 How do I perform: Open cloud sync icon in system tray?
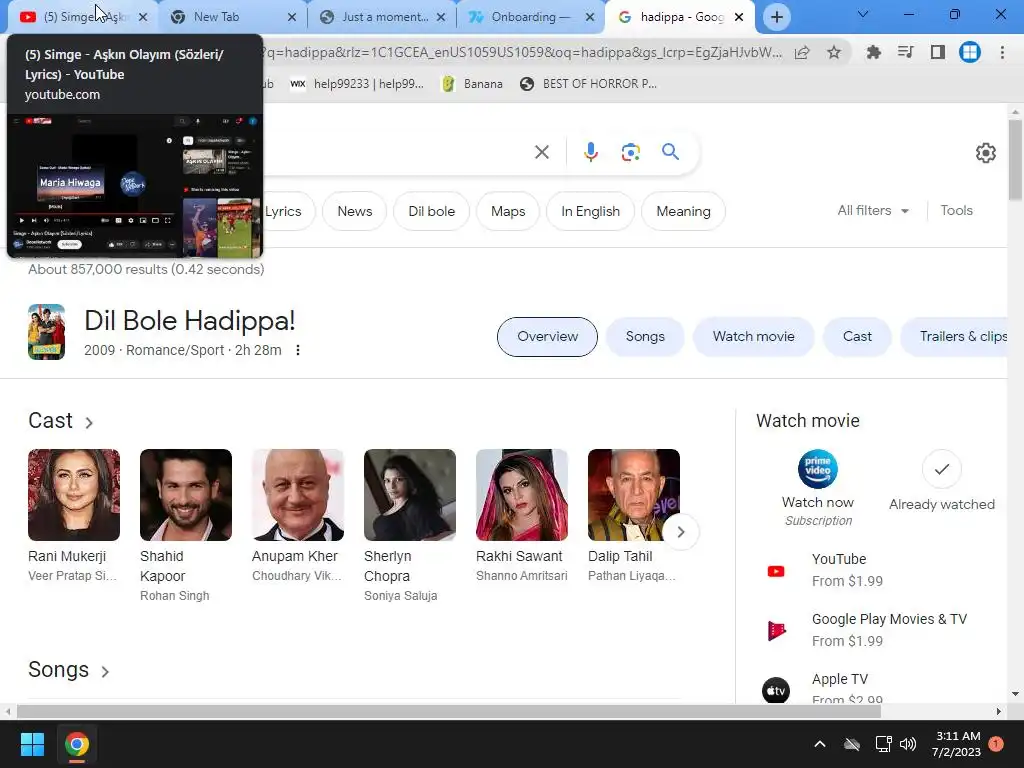[852, 744]
